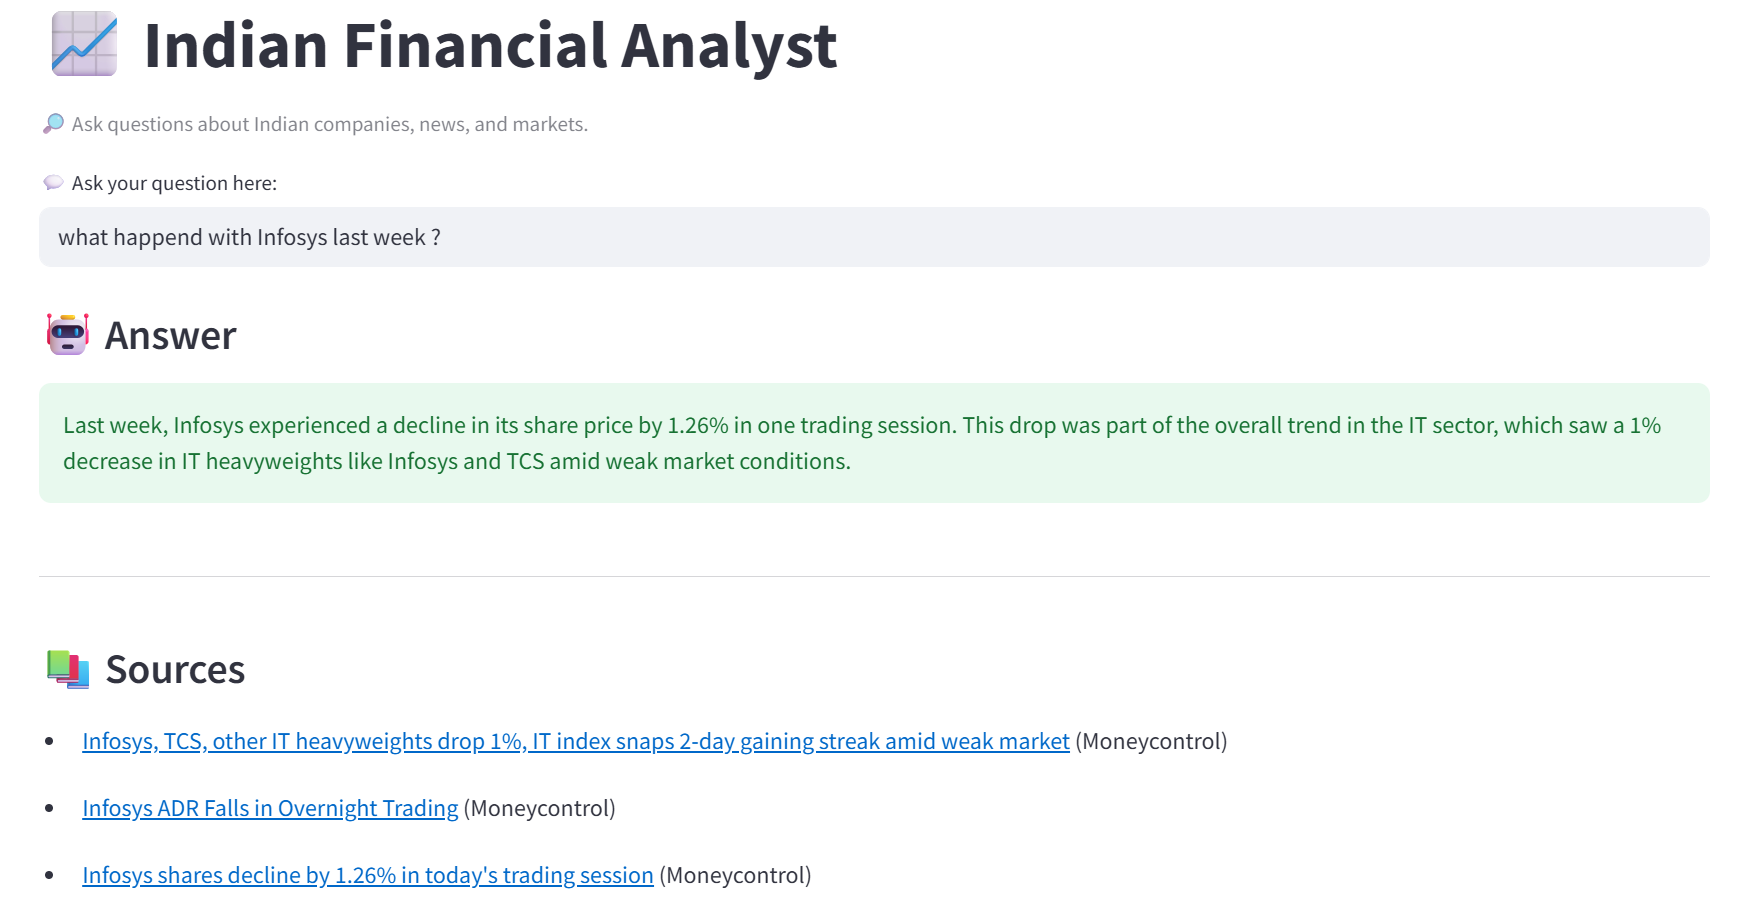Click the chart graph icon beside the title
Image resolution: width=1739 pixels, height=898 pixels.
84,44
